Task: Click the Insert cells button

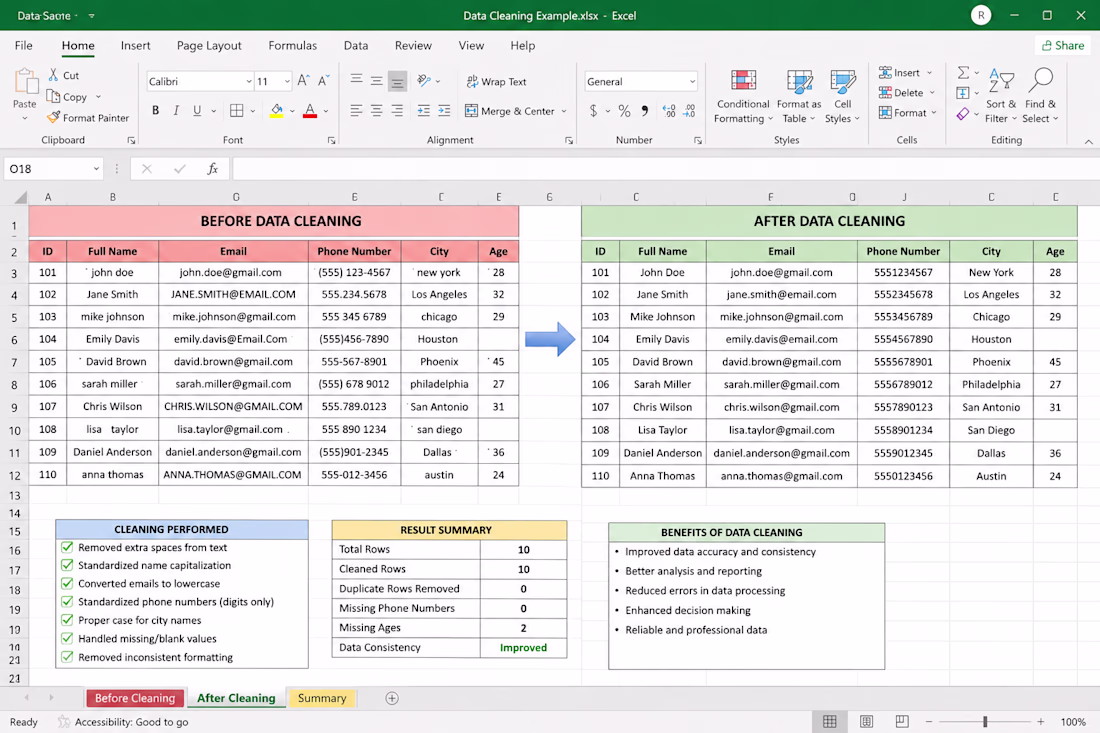Action: 906,72
